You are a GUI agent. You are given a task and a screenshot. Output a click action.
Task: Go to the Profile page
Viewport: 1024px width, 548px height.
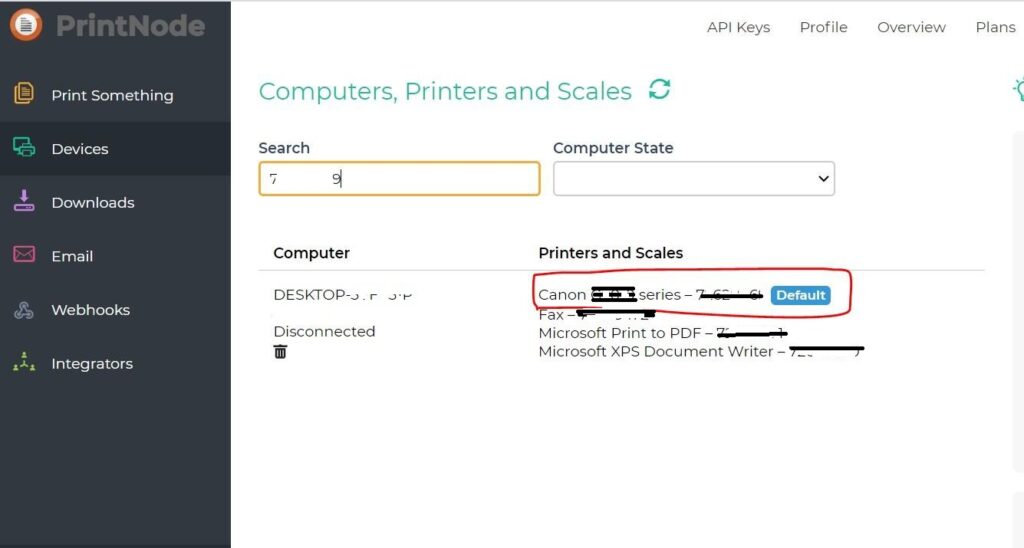[823, 27]
